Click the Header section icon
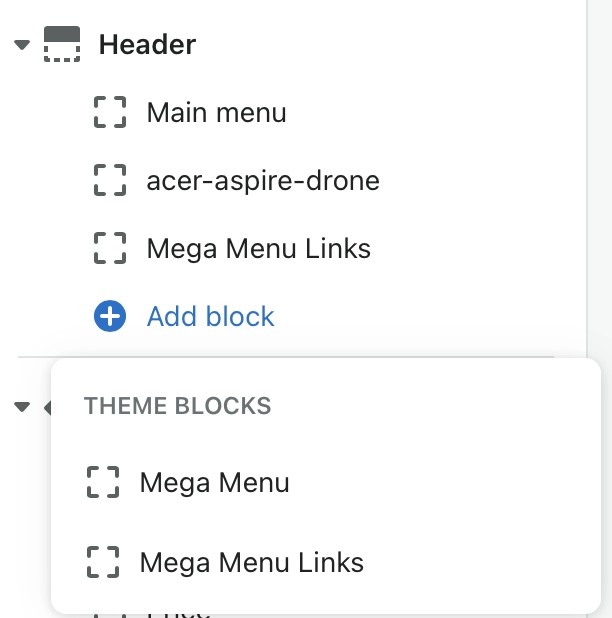Image resolution: width=612 pixels, height=618 pixels. coord(62,45)
